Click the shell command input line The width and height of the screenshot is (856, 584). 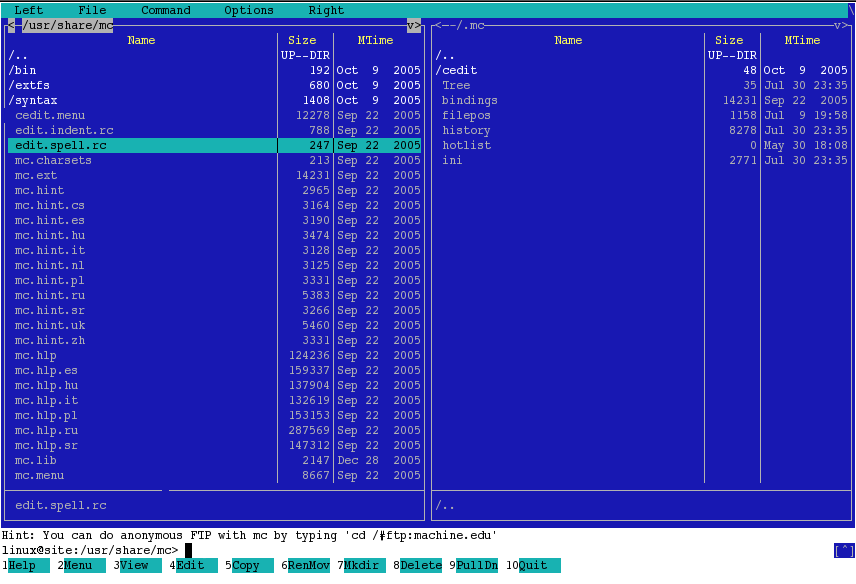[250, 548]
